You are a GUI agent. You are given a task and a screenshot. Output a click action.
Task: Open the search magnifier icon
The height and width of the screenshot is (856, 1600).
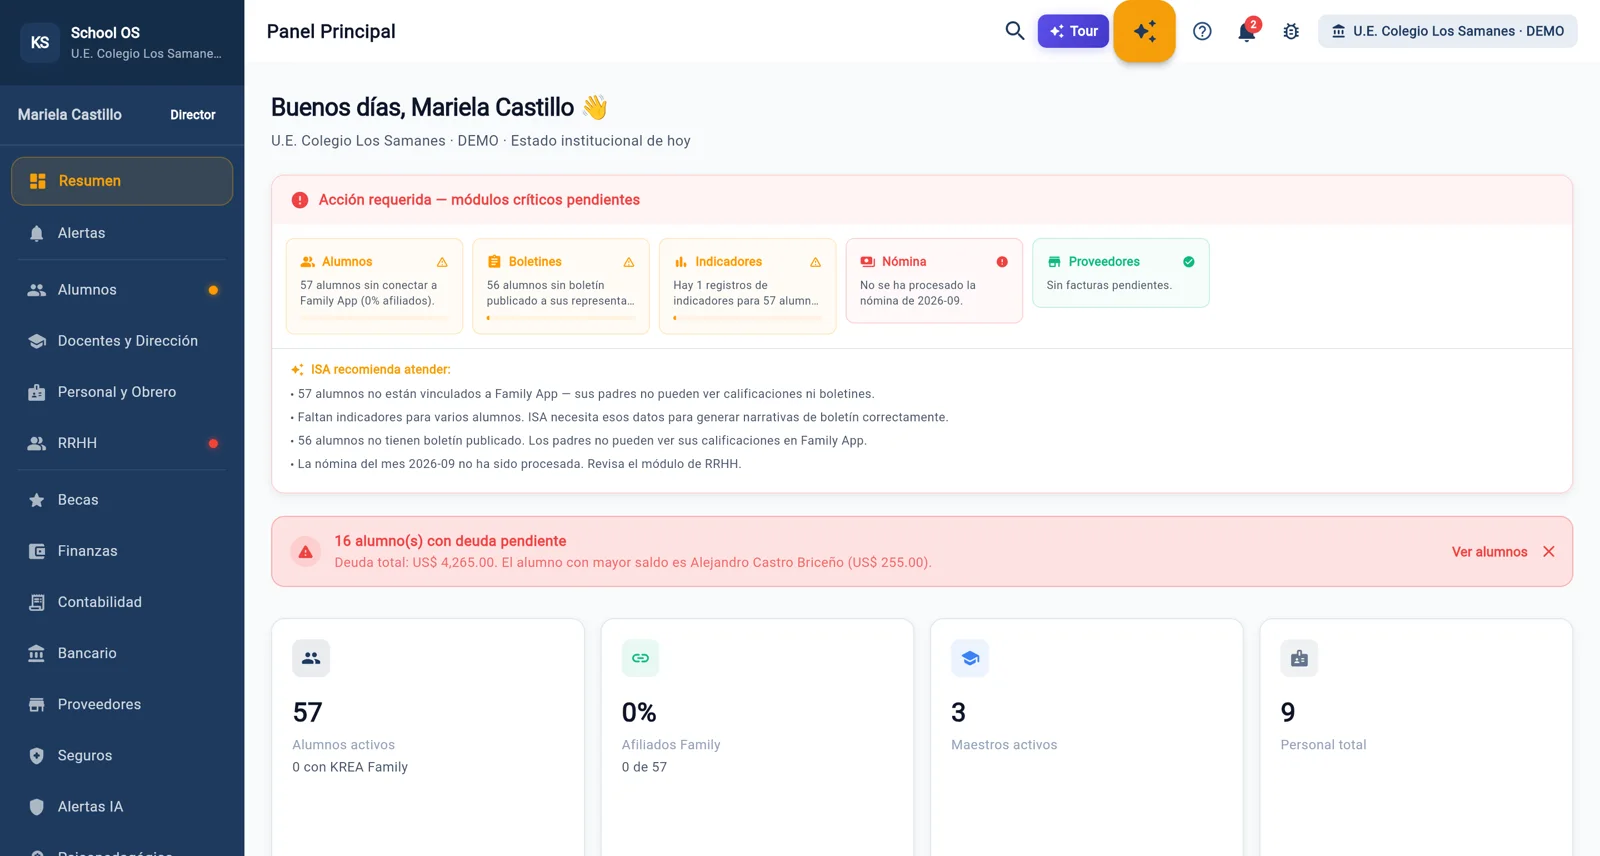click(1014, 31)
